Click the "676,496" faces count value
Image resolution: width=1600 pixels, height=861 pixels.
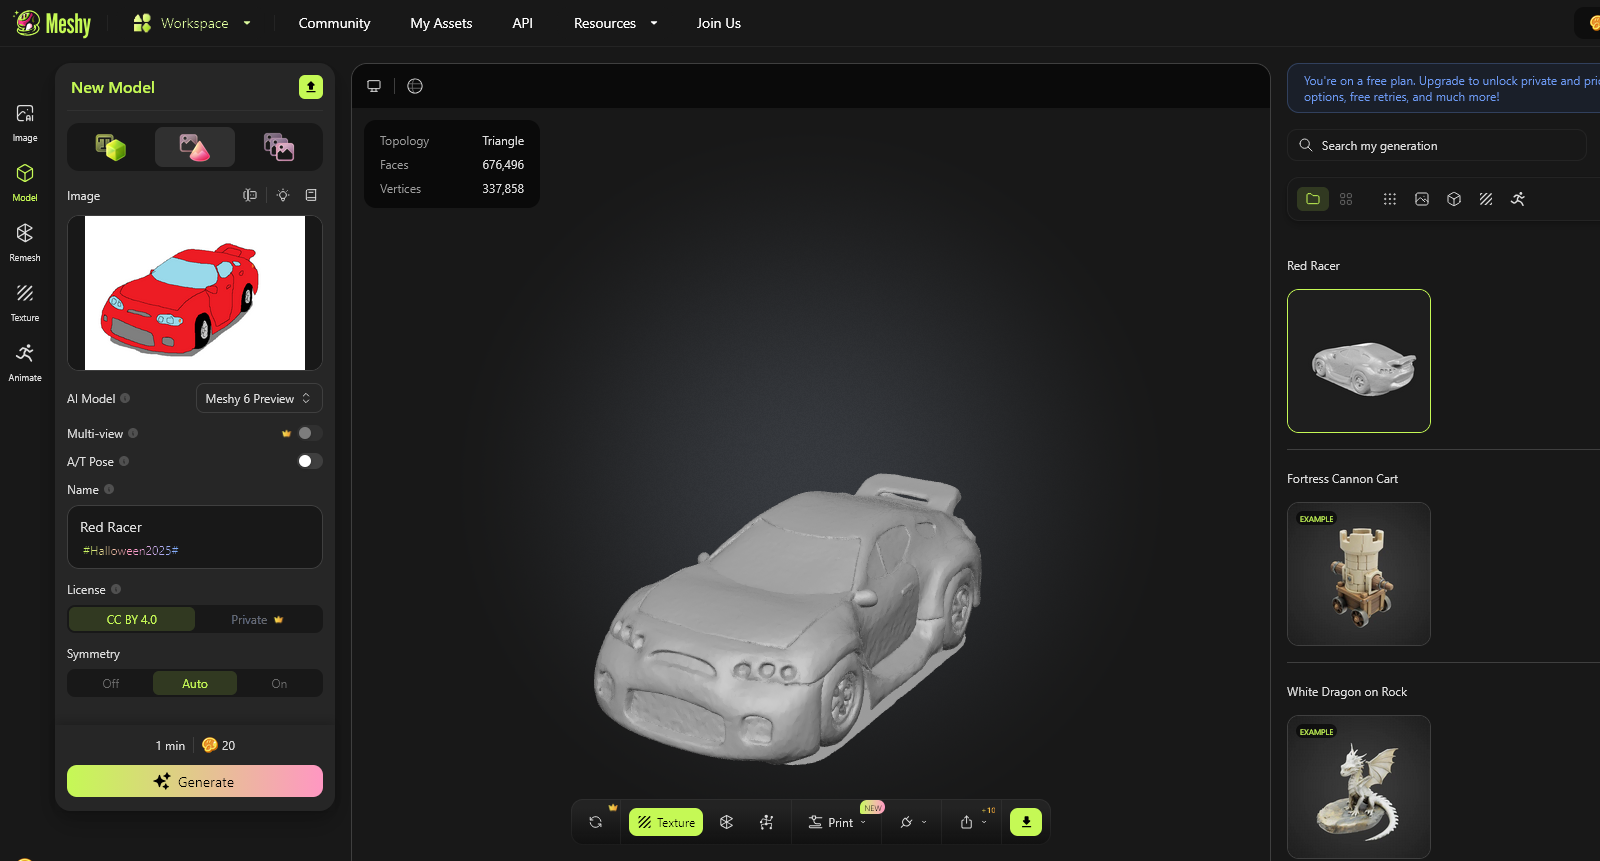tap(503, 165)
